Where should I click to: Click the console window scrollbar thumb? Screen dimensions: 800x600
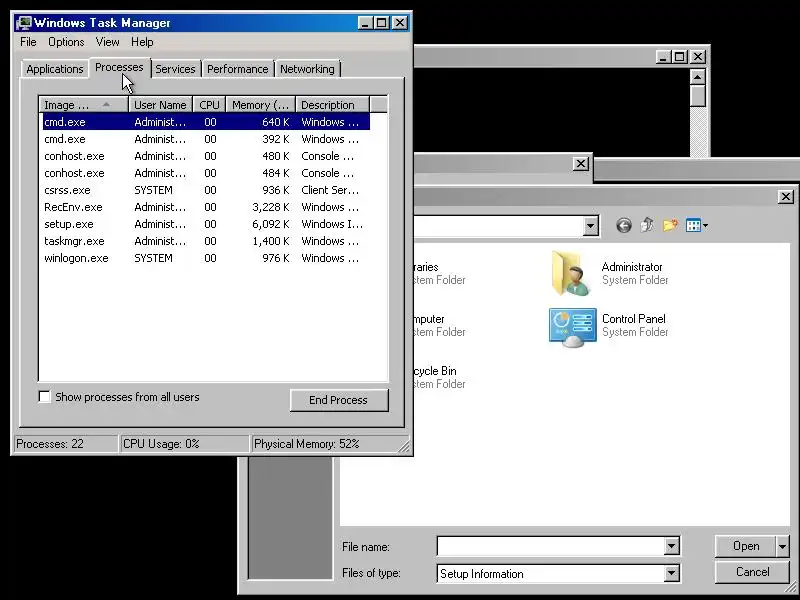[697, 96]
